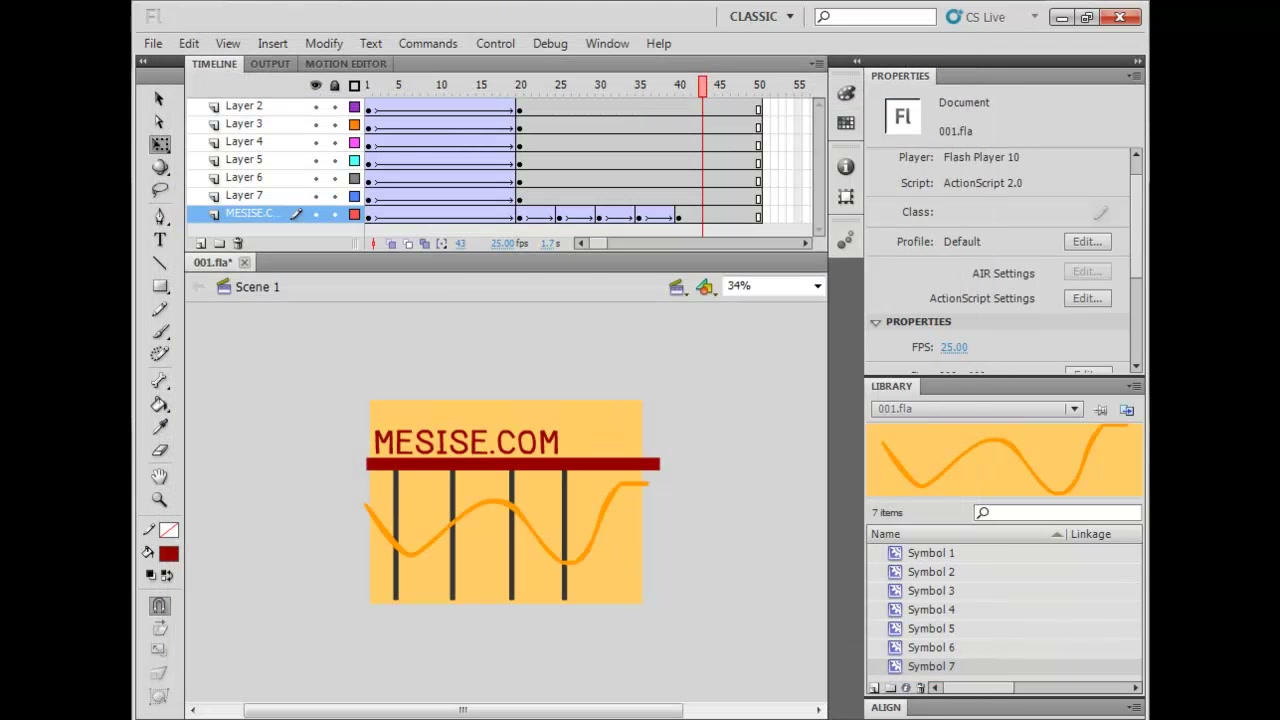Screen dimensions: 1280x720
Task: Toggle outline color box of Layer 5
Action: (x=354, y=161)
